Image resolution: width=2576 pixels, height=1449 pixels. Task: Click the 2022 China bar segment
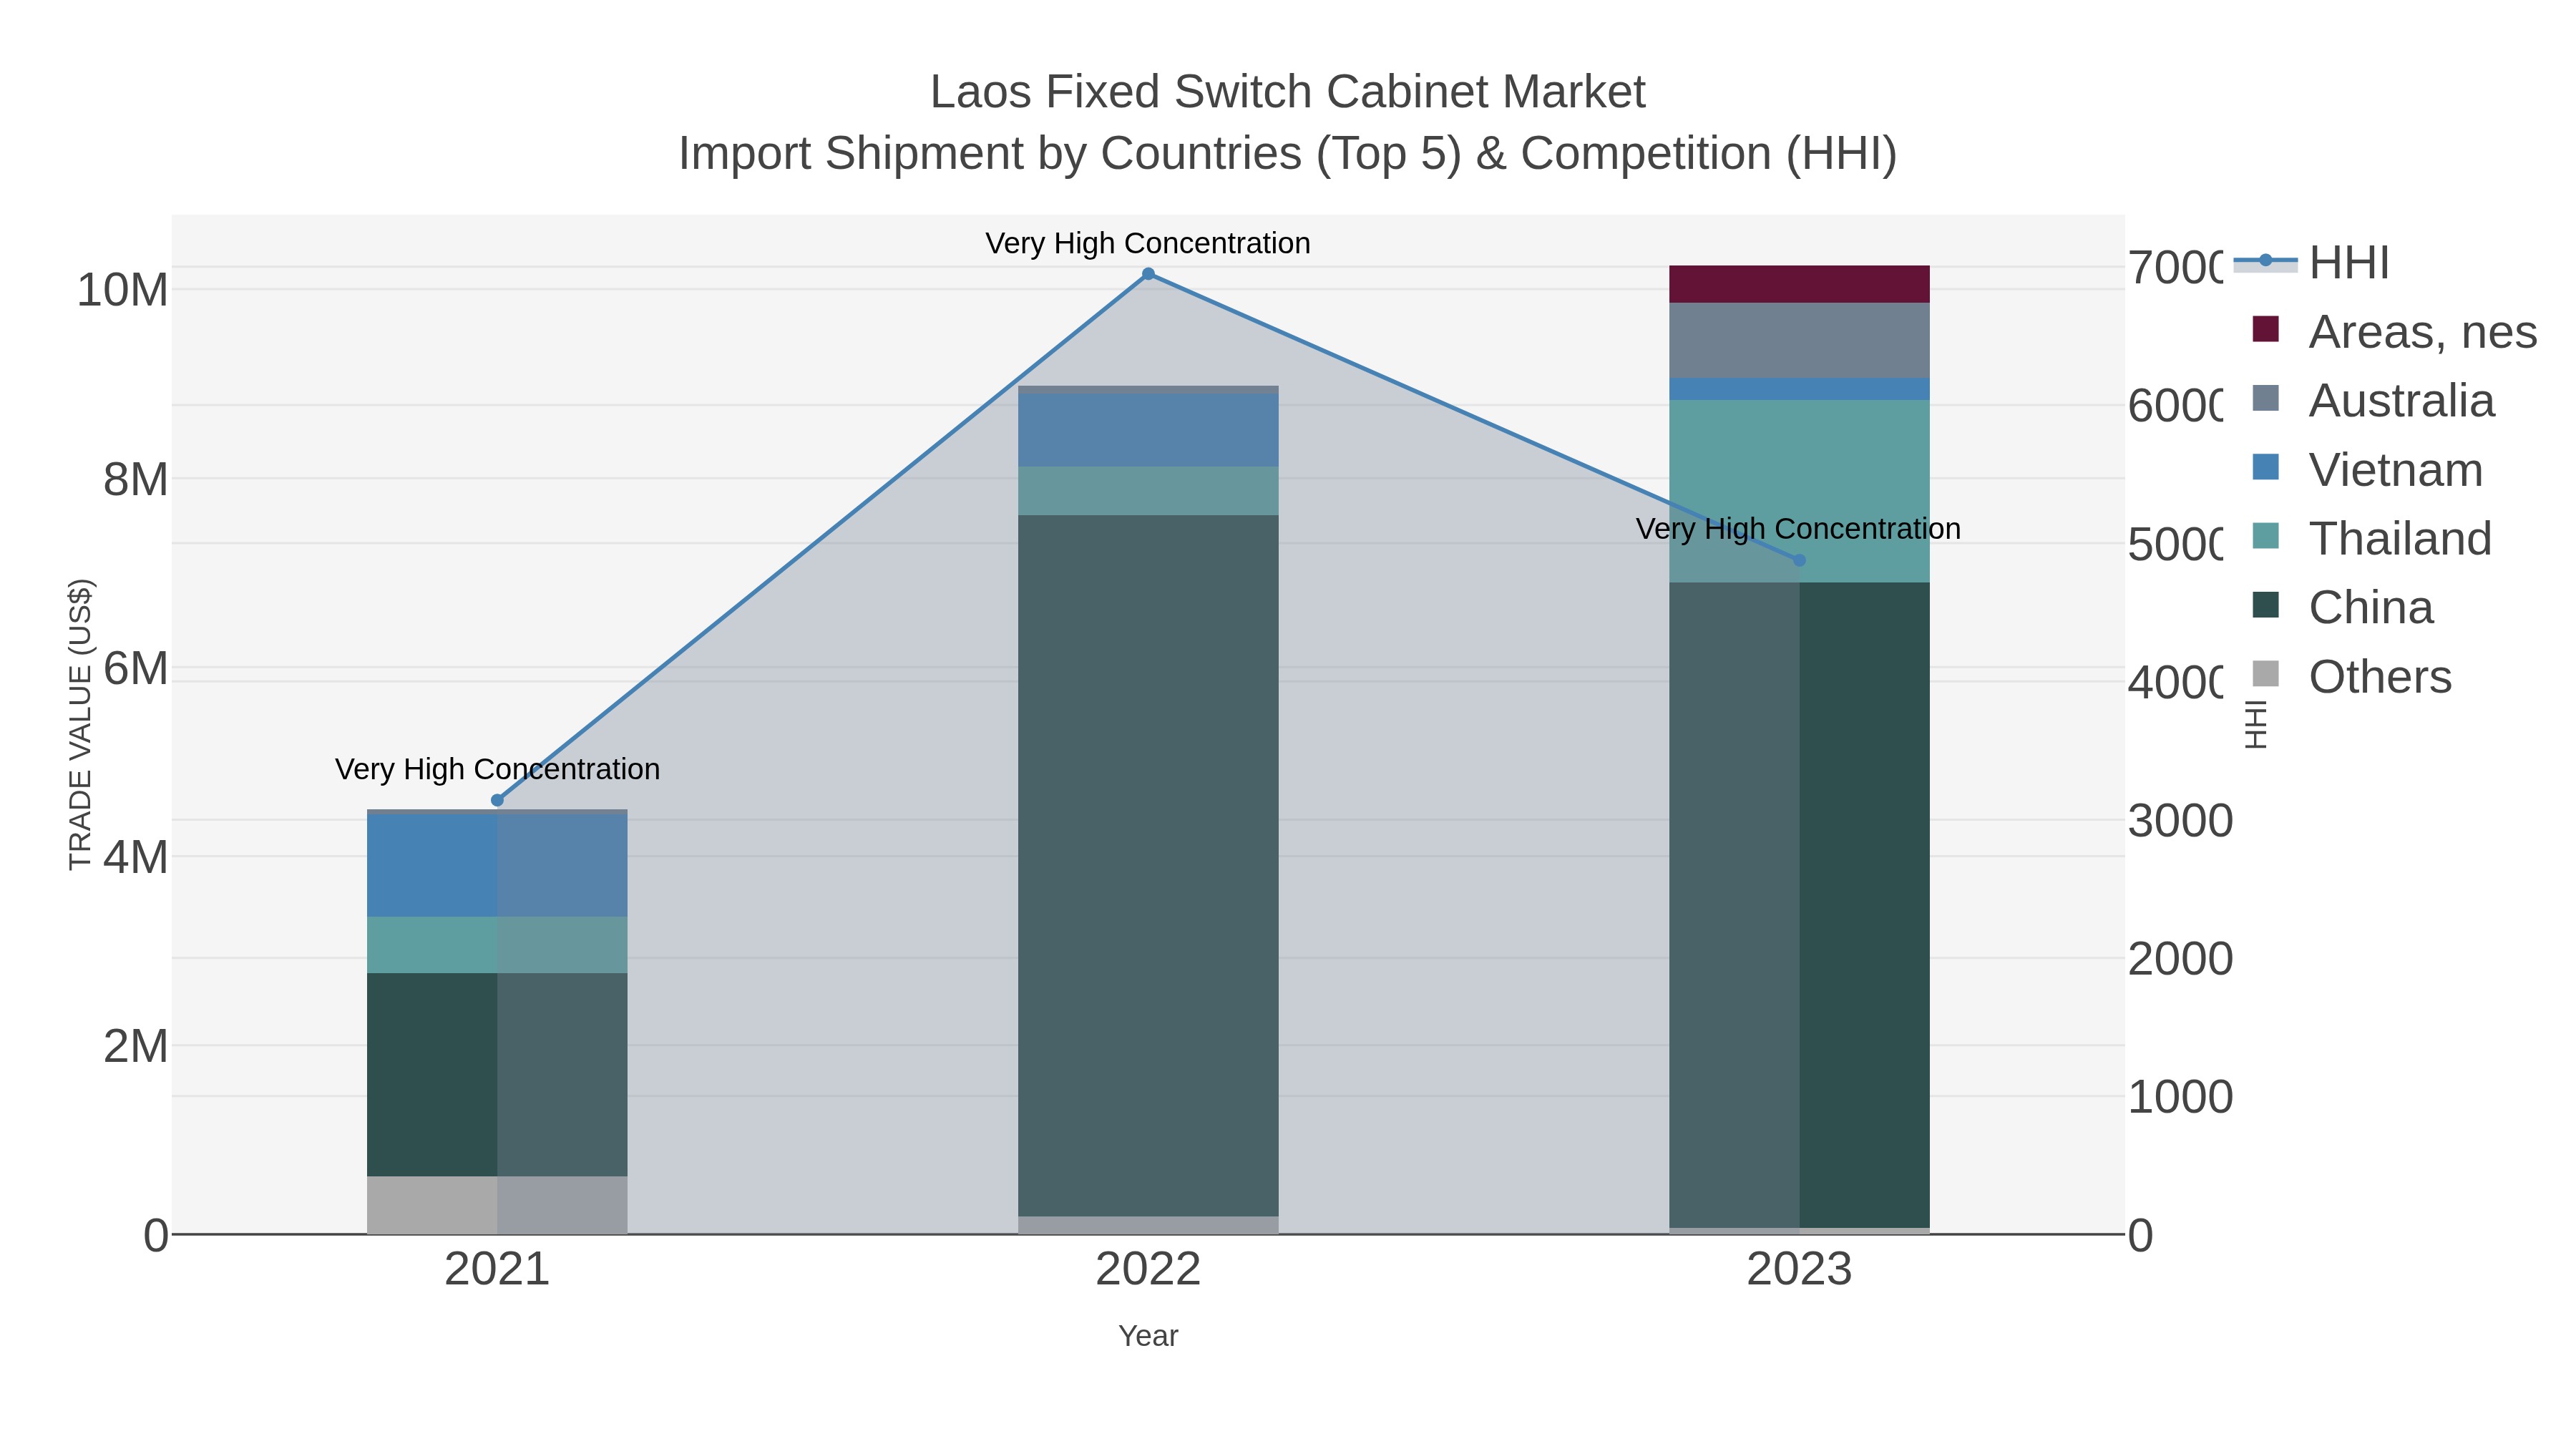[x=1148, y=866]
